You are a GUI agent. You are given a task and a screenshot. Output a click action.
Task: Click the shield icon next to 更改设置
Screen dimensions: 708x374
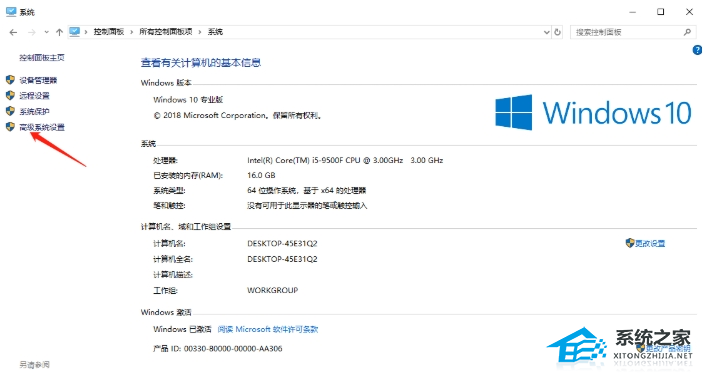[x=630, y=243]
